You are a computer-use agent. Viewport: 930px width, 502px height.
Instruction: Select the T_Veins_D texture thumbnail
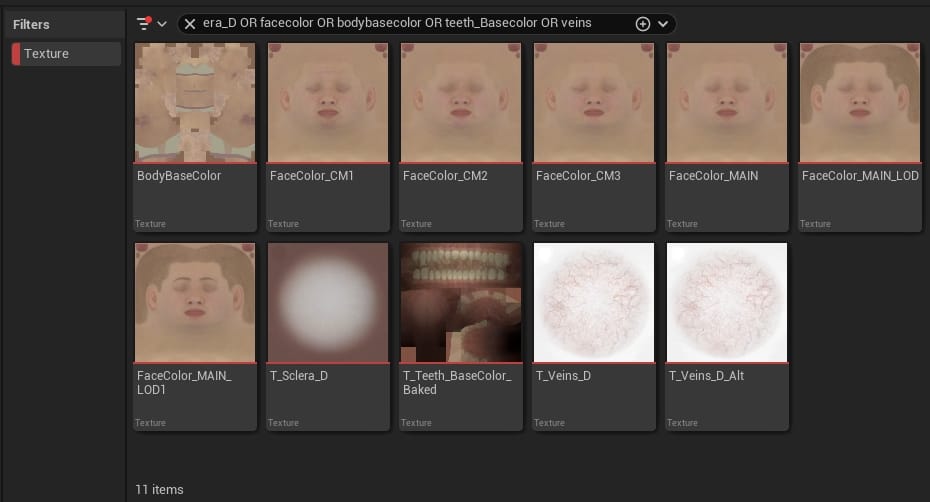pyautogui.click(x=594, y=302)
